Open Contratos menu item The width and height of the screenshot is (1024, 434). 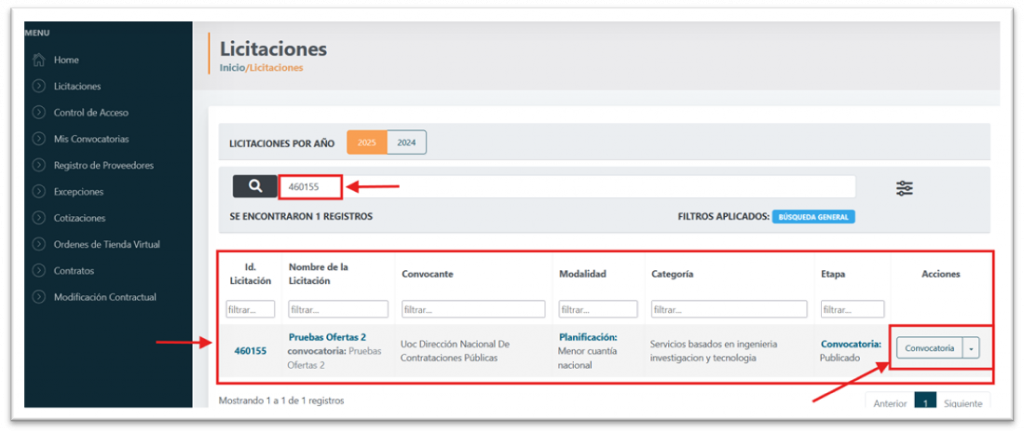74,271
